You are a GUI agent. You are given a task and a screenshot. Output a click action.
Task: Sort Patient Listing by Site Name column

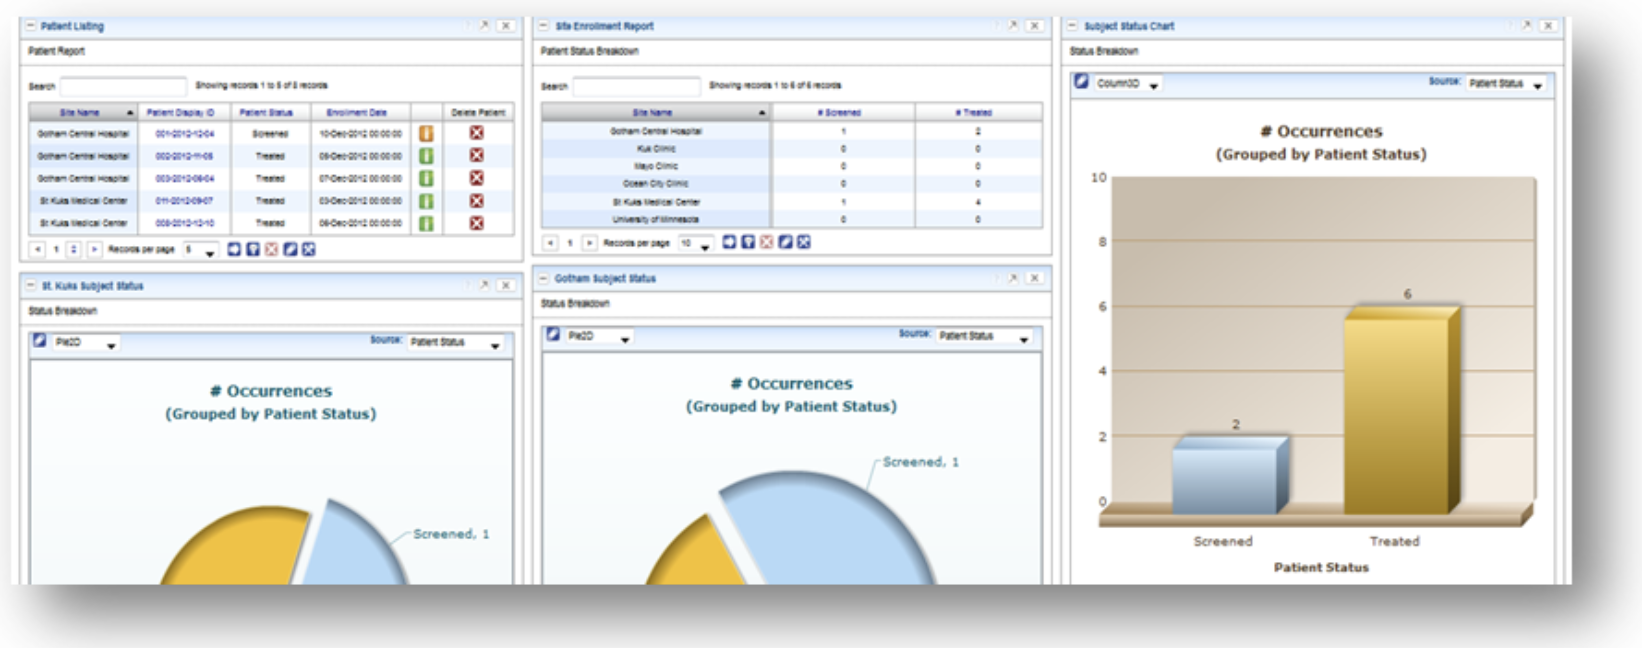(x=83, y=112)
